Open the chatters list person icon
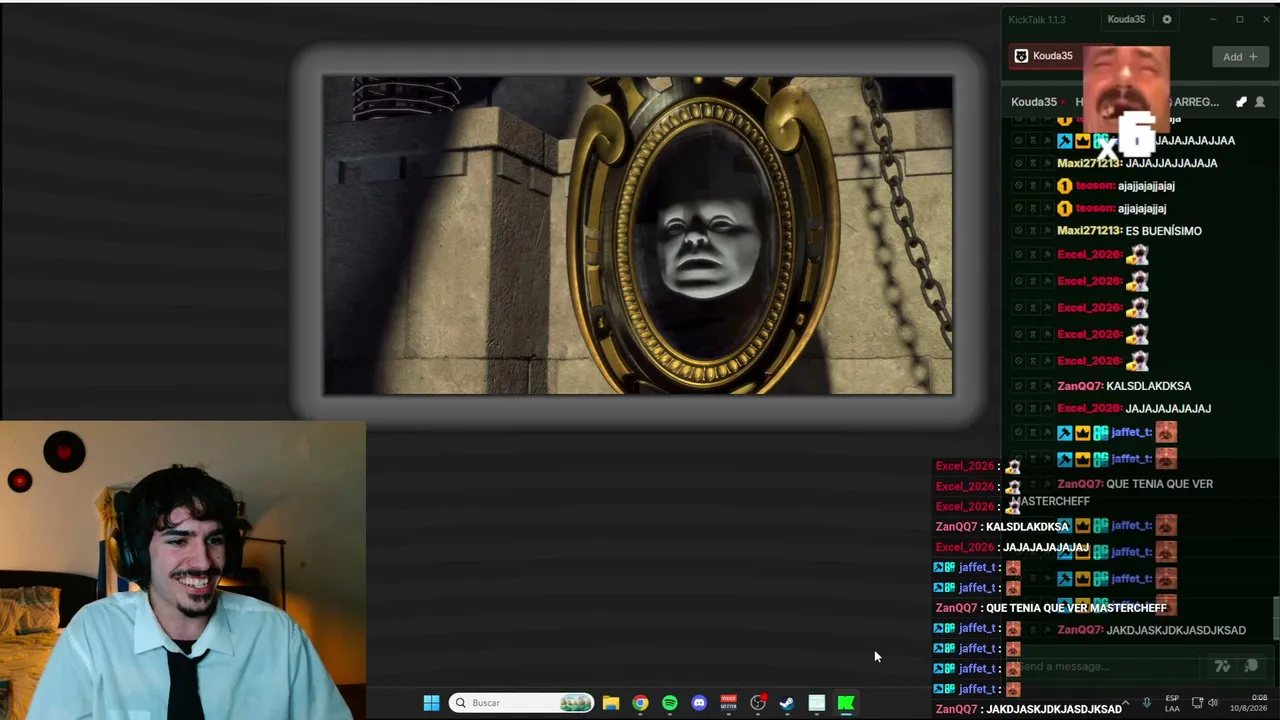This screenshot has height=720, width=1280. (x=1259, y=102)
